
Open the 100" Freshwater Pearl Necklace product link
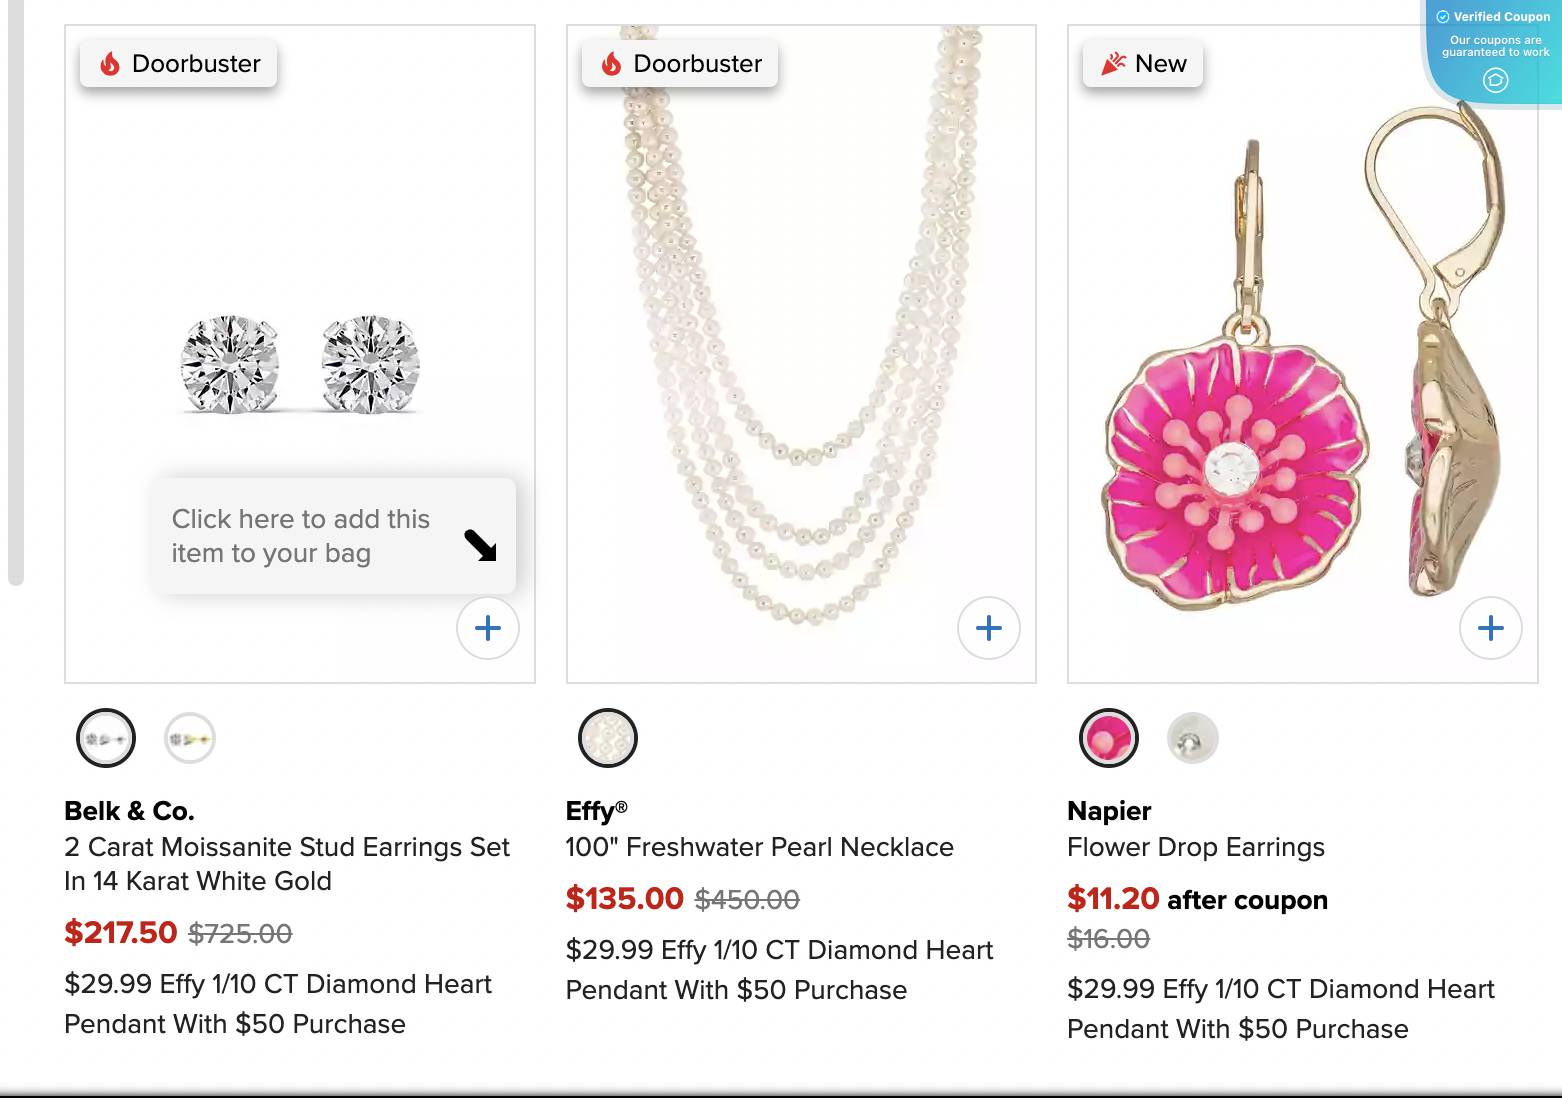[759, 847]
